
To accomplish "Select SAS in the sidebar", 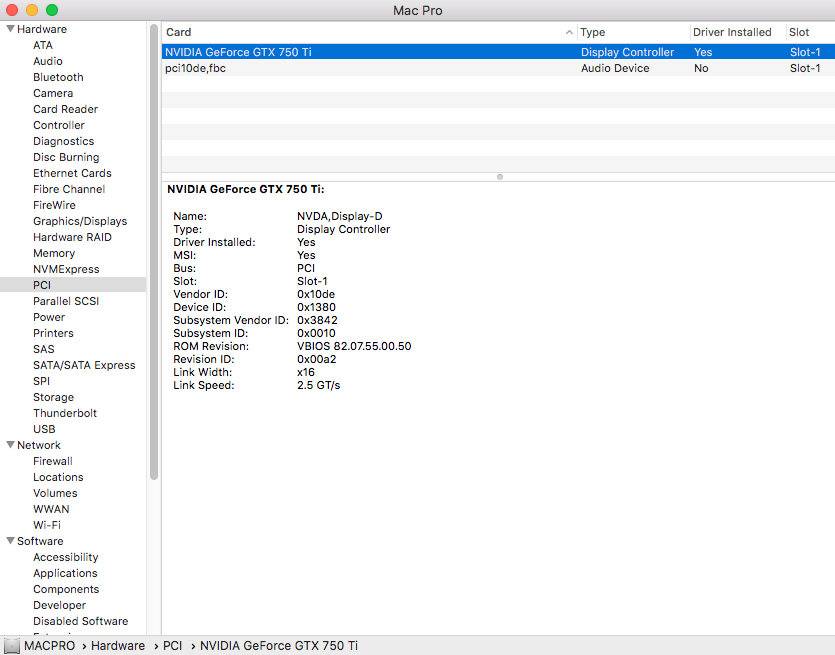I will tap(44, 349).
